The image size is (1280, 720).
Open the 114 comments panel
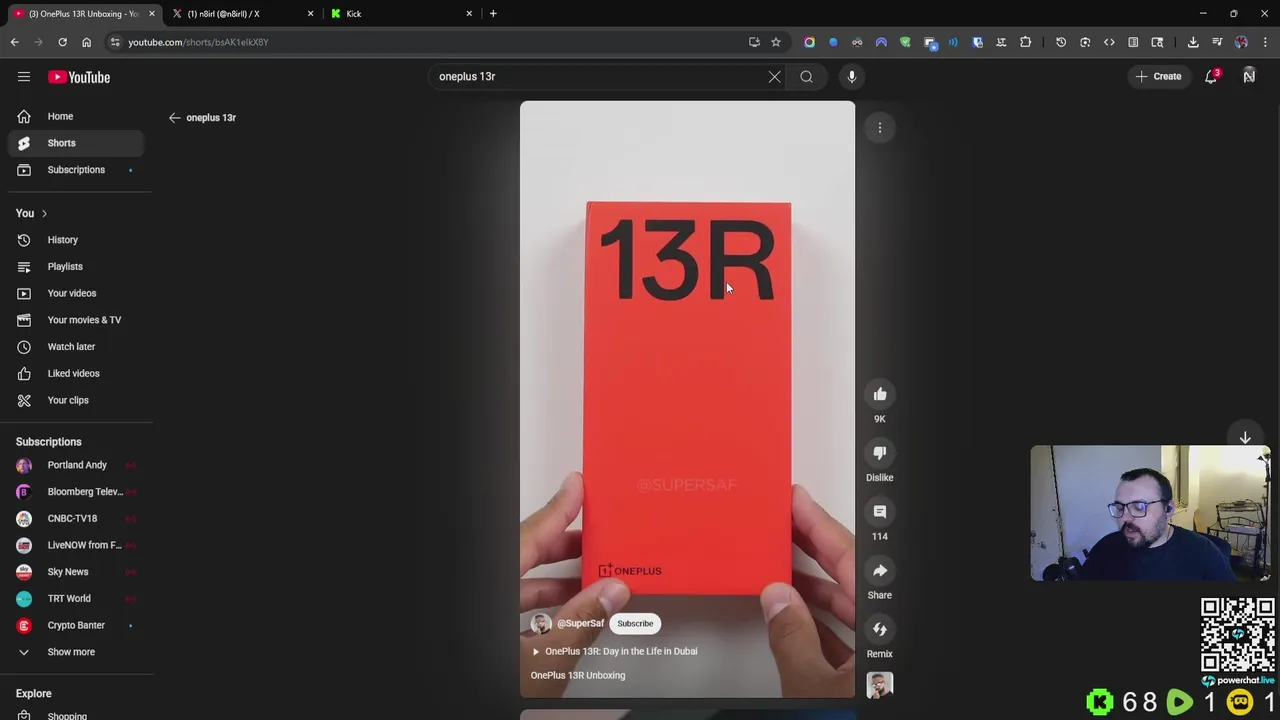pos(880,512)
